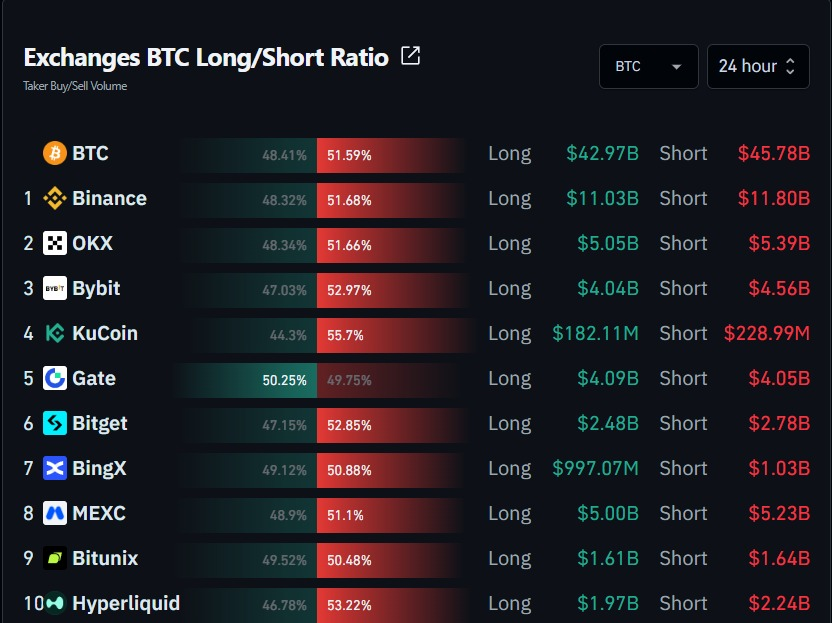This screenshot has width=832, height=623.
Task: Click the OKX short value $5.39B
Action: pos(779,244)
